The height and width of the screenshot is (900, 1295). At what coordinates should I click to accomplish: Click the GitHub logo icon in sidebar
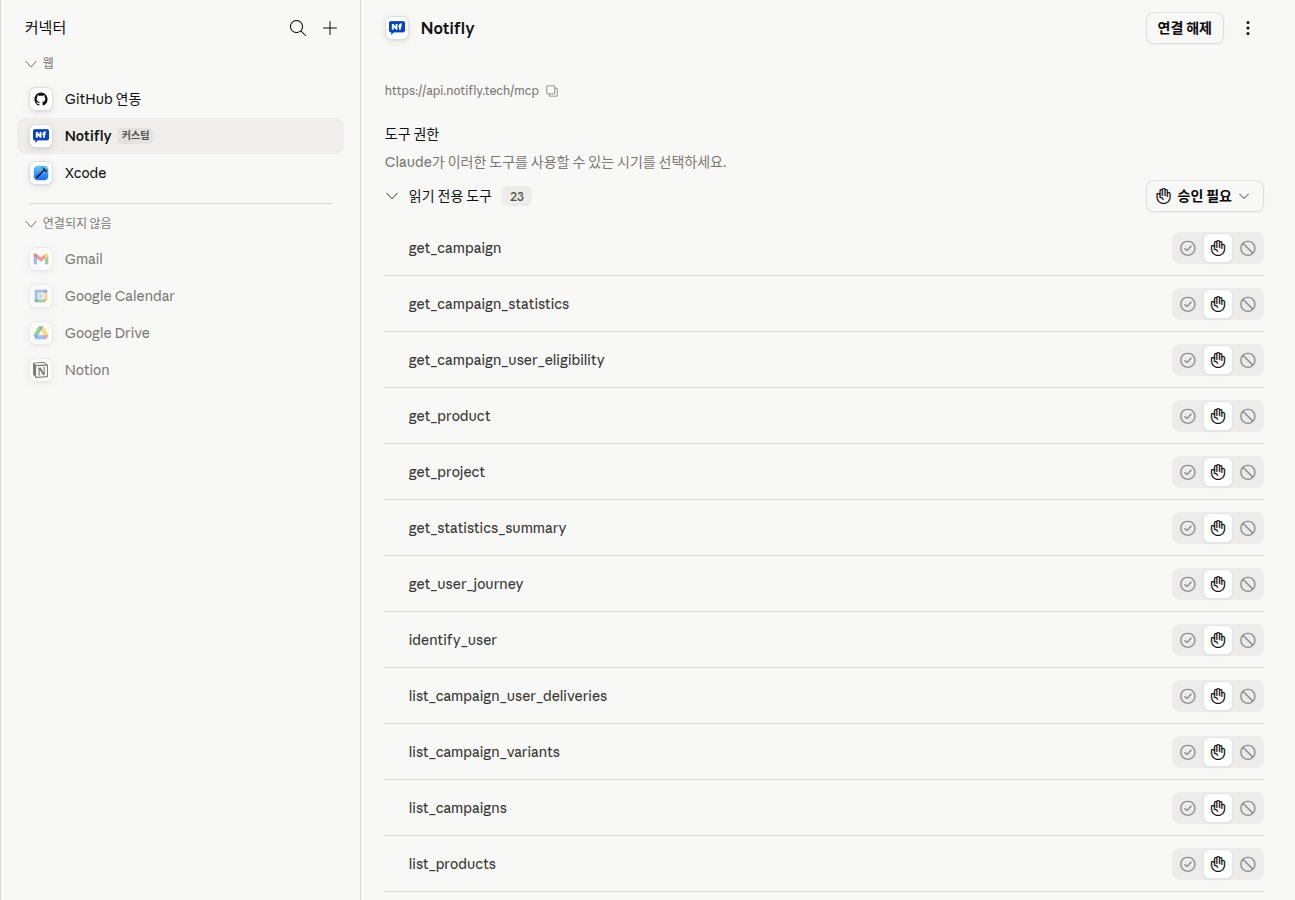tap(41, 99)
